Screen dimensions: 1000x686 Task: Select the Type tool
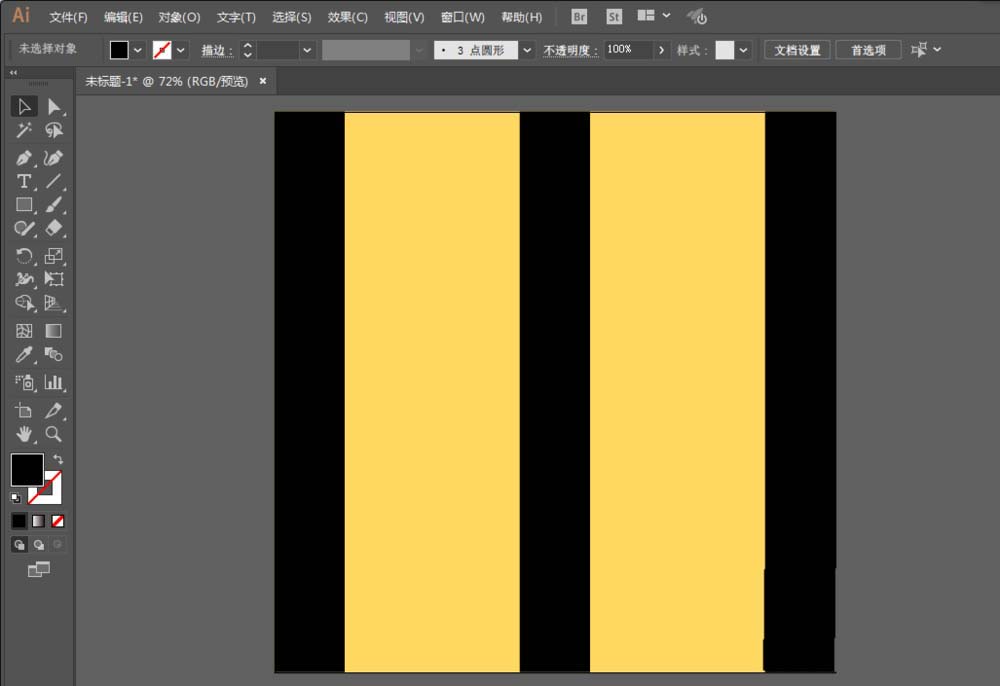[x=24, y=181]
